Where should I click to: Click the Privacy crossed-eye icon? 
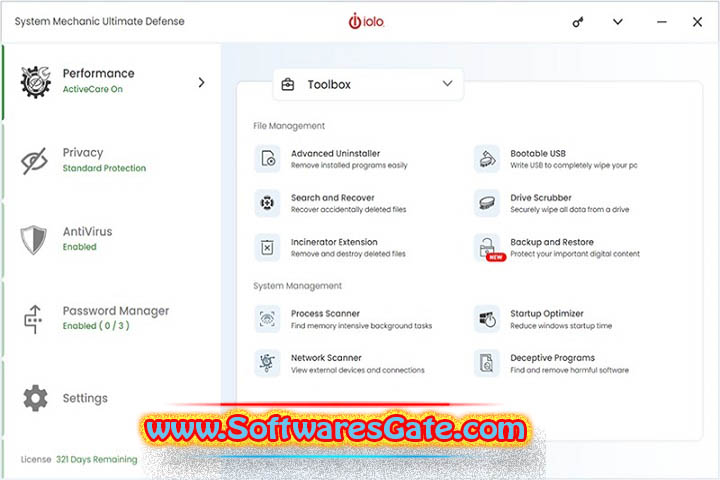click(x=34, y=161)
